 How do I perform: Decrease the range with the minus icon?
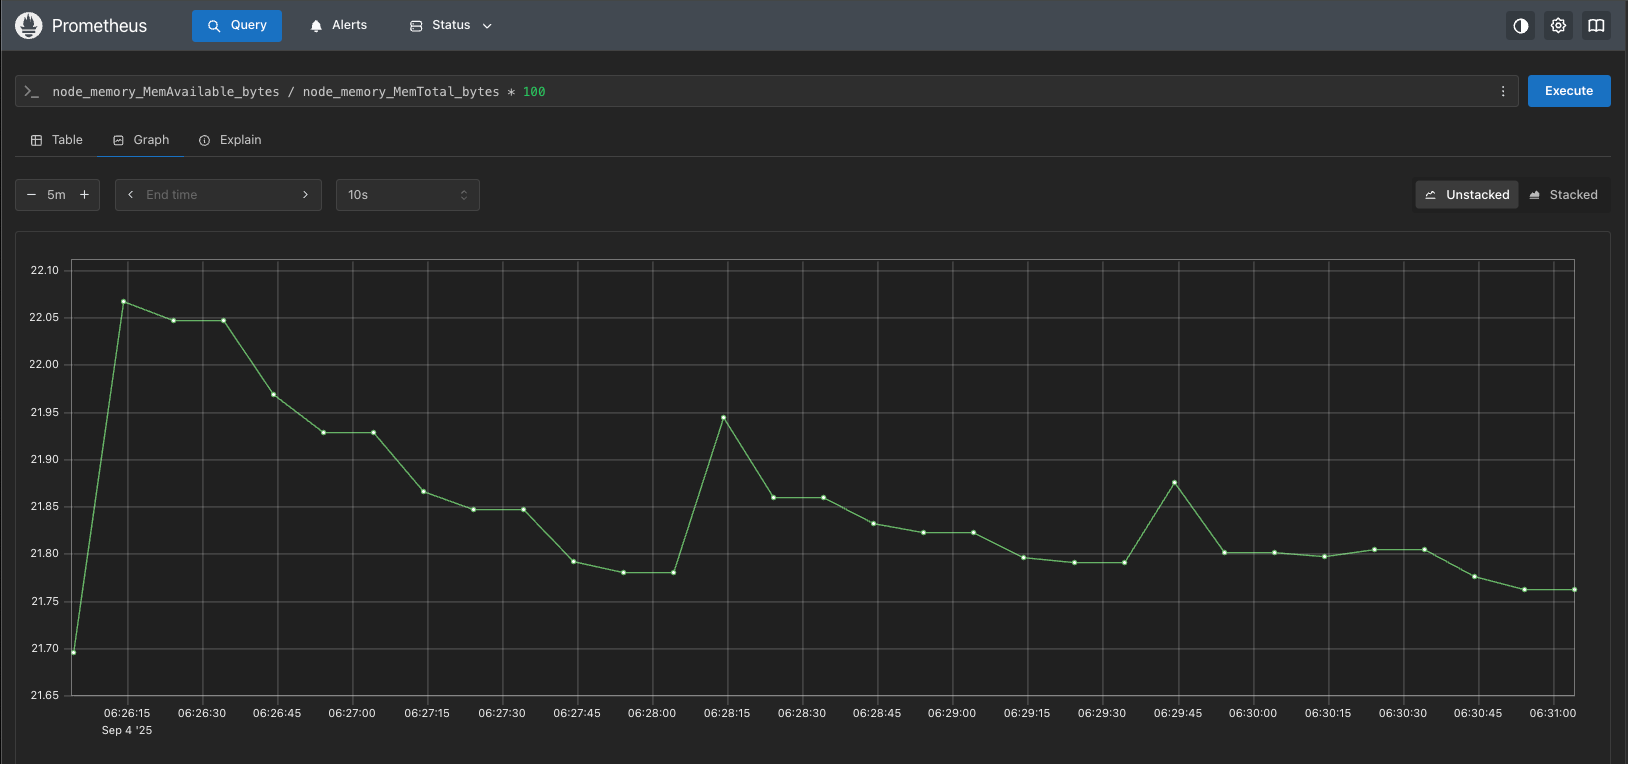click(x=31, y=195)
